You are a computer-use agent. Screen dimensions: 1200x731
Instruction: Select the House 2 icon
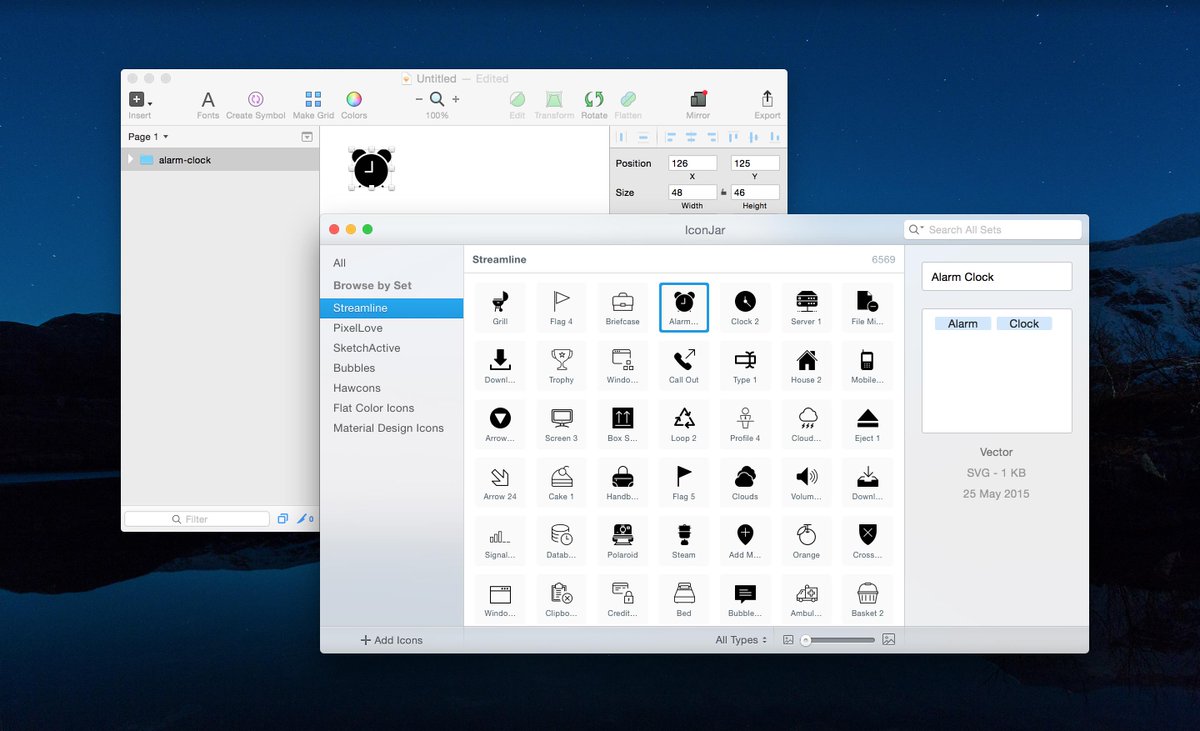[x=806, y=365]
